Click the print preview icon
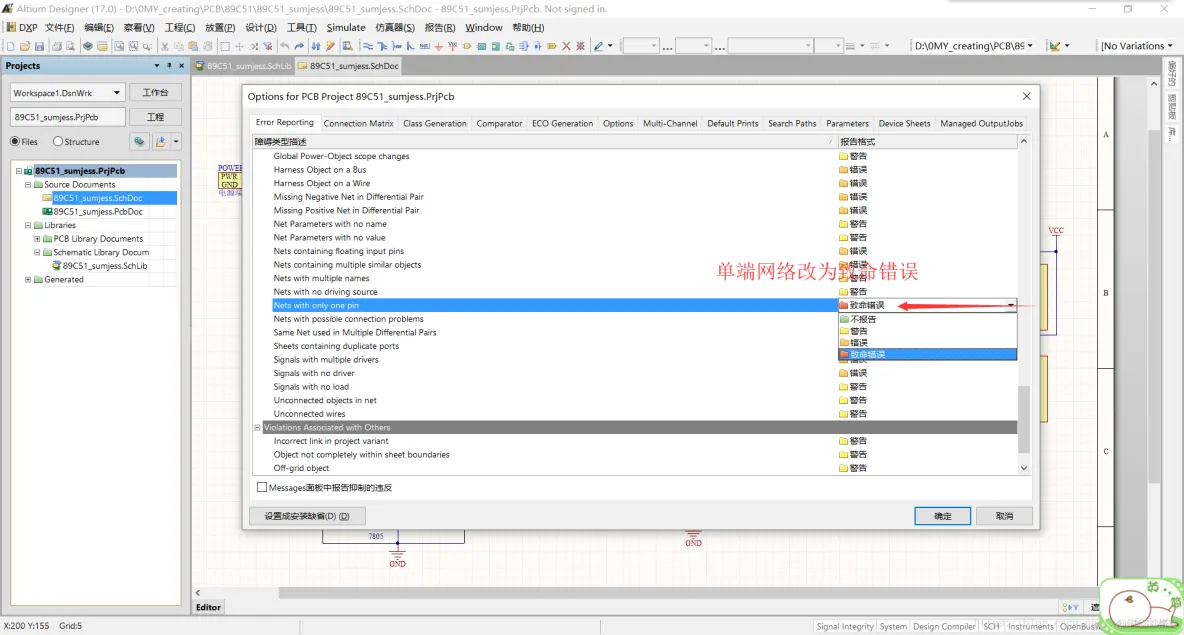Image resolution: width=1184 pixels, height=635 pixels. pos(70,46)
